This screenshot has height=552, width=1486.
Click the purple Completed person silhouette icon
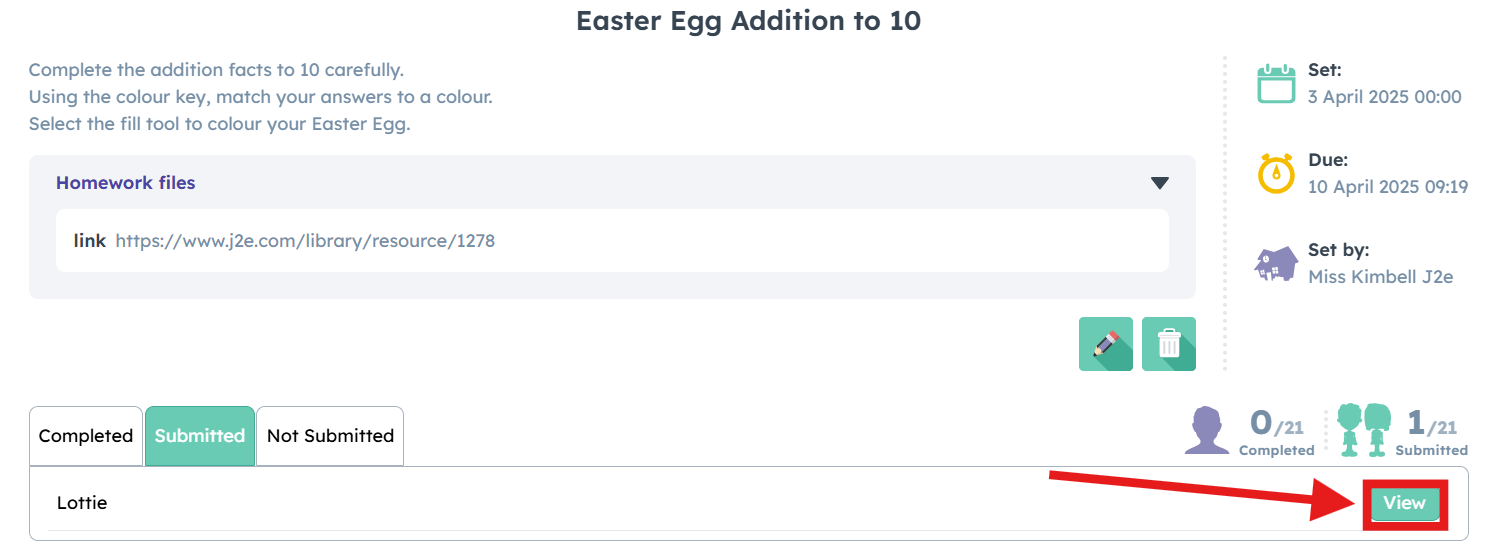click(x=1207, y=431)
